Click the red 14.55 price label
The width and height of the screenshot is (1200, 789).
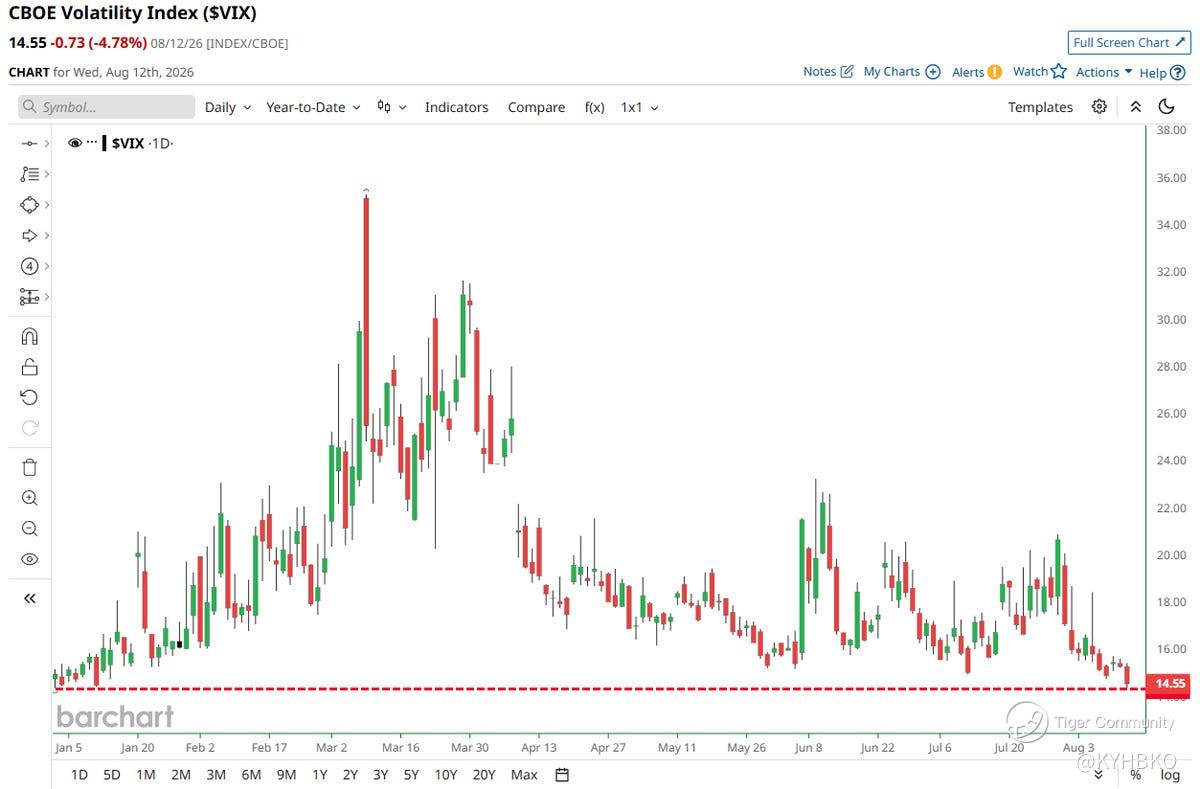click(1169, 684)
